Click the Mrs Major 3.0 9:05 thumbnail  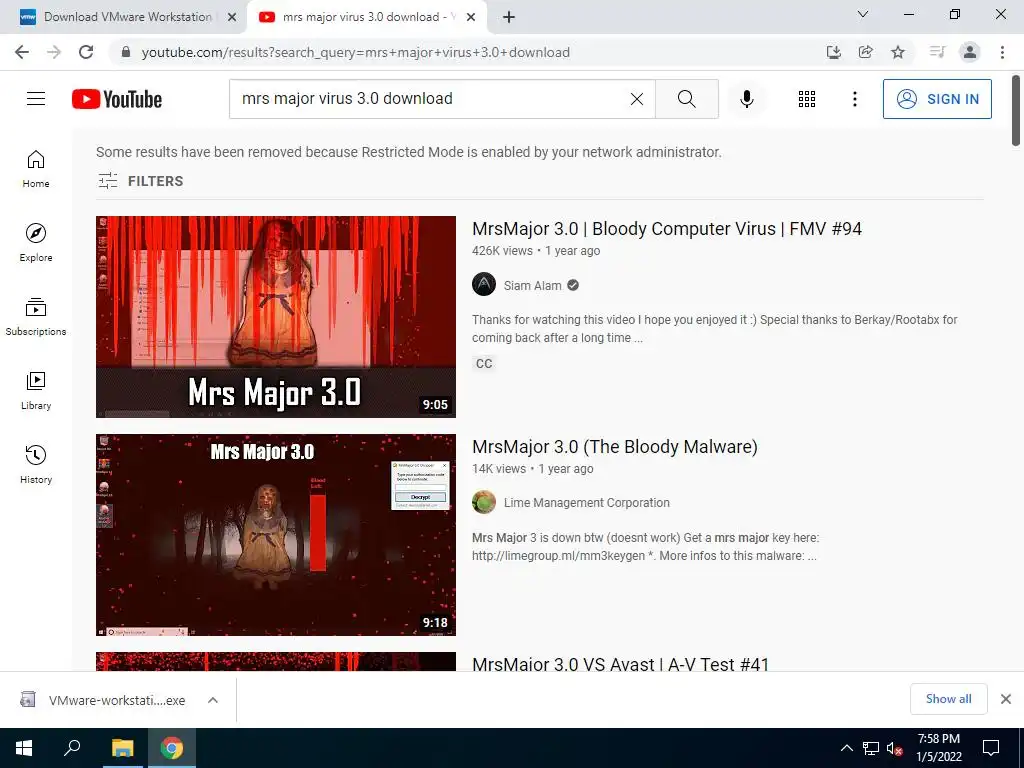276,317
